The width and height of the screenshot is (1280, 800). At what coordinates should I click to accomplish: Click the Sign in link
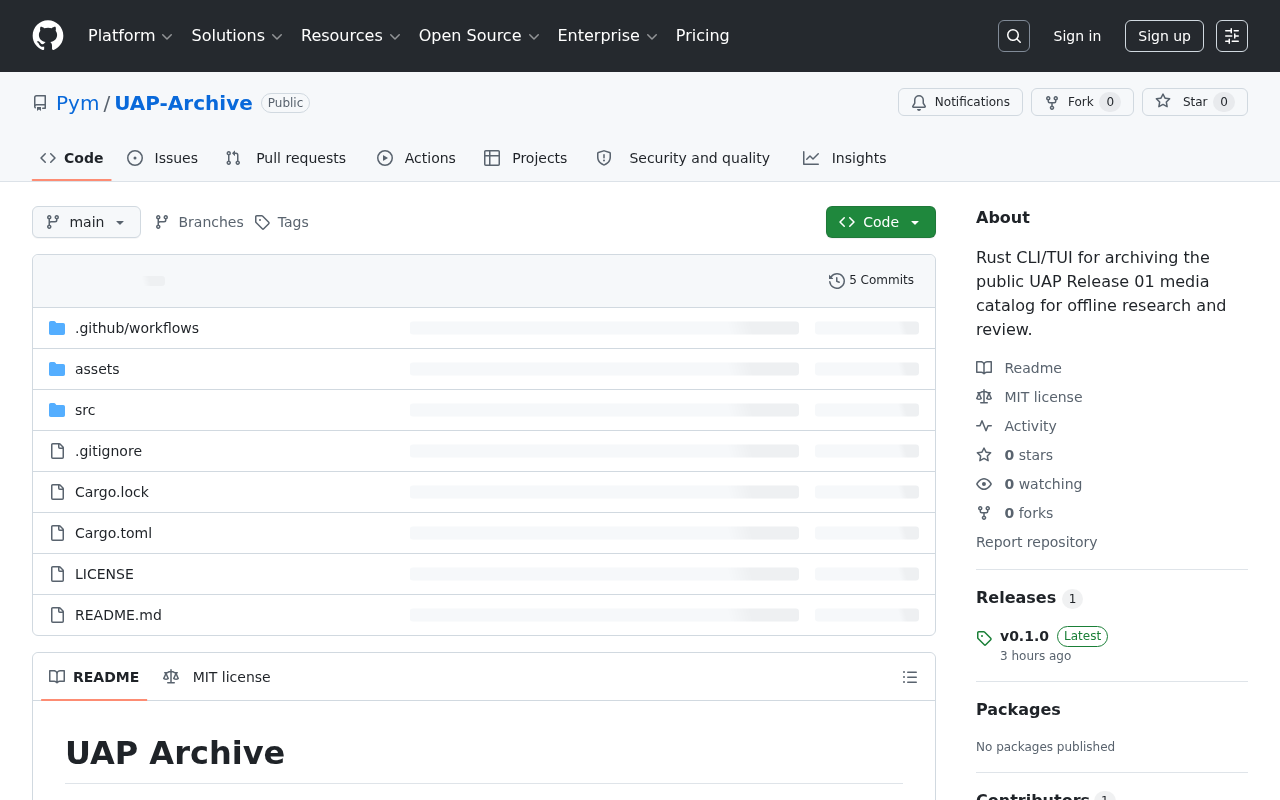(x=1077, y=36)
